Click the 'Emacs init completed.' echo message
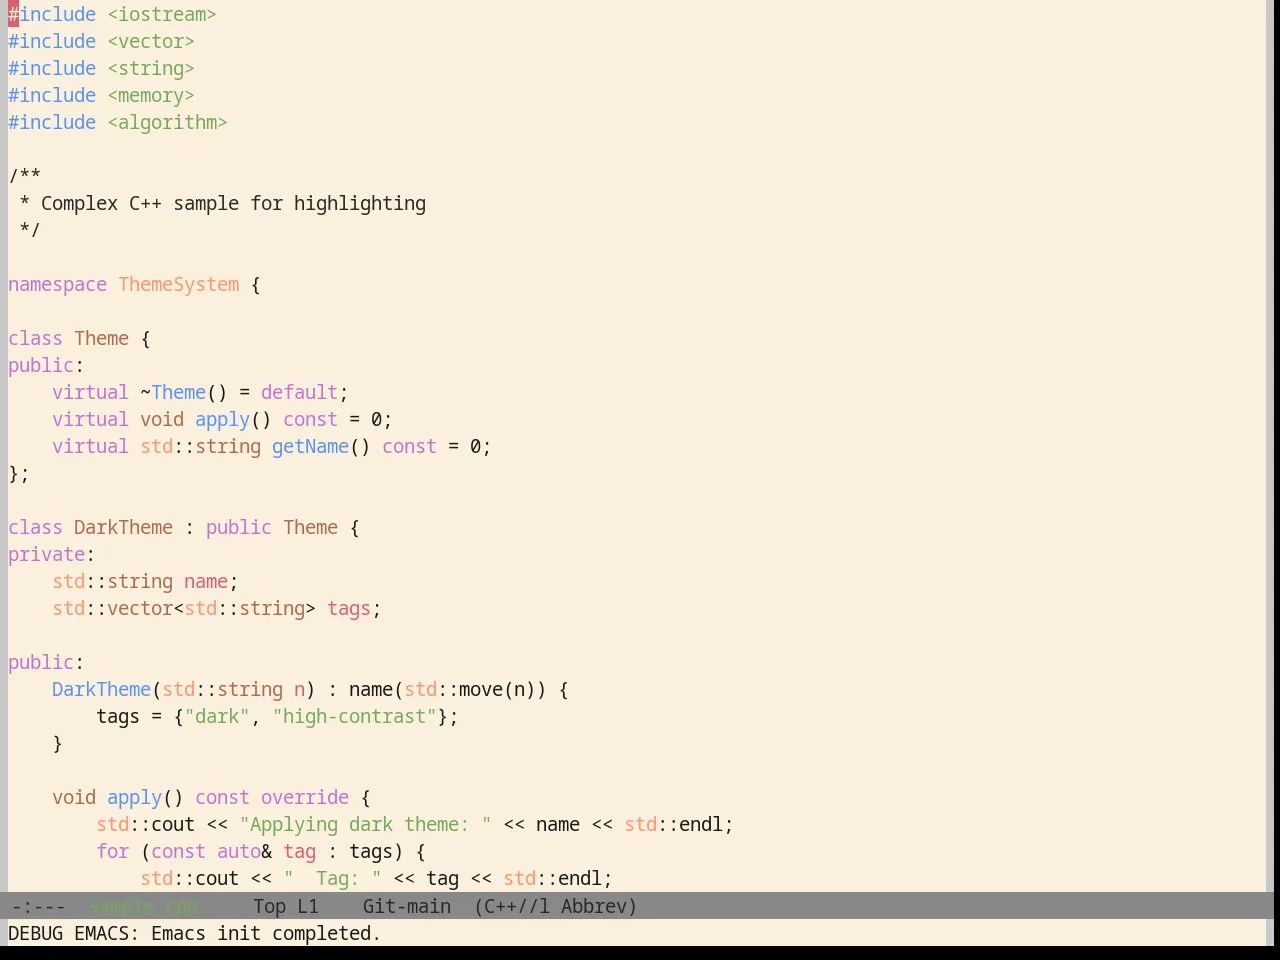Image resolution: width=1280 pixels, height=960 pixels. pyautogui.click(x=266, y=933)
